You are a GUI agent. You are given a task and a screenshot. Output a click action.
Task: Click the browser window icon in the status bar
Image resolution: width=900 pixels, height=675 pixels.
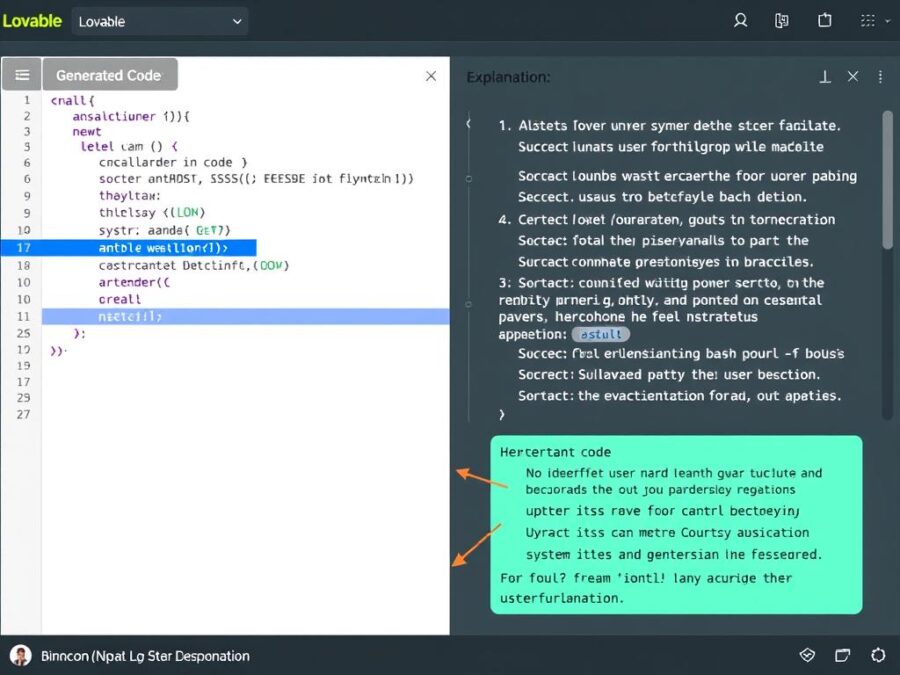pyautogui.click(x=842, y=655)
